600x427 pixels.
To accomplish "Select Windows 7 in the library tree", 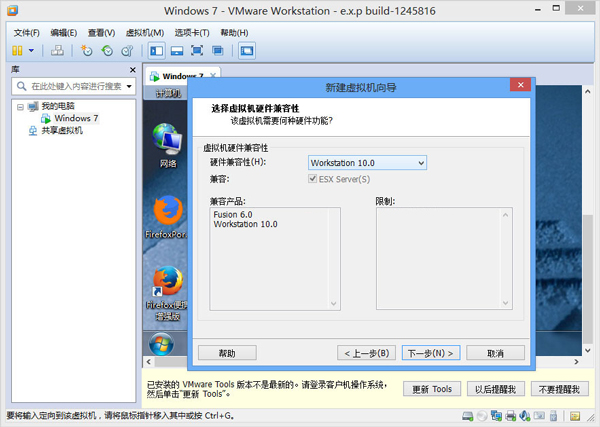I will [76, 118].
